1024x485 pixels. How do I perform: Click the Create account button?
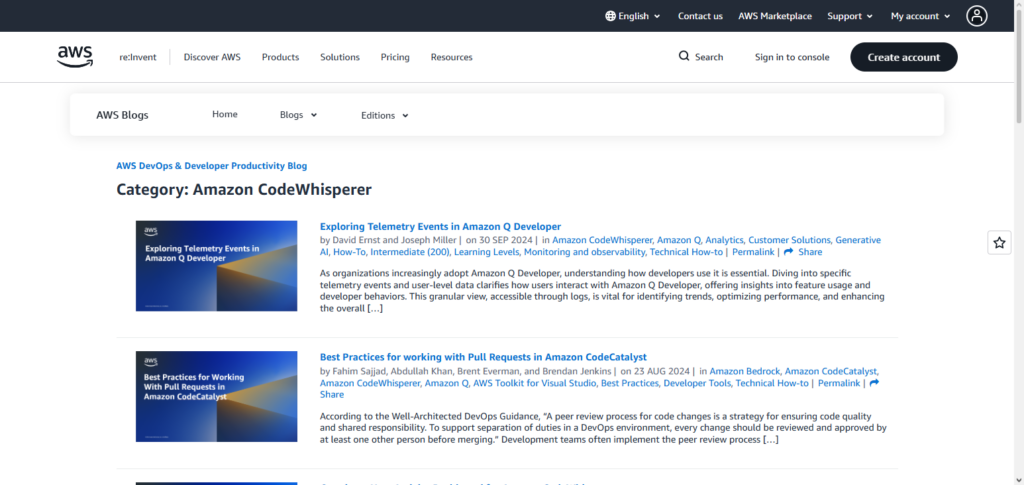pyautogui.click(x=904, y=57)
